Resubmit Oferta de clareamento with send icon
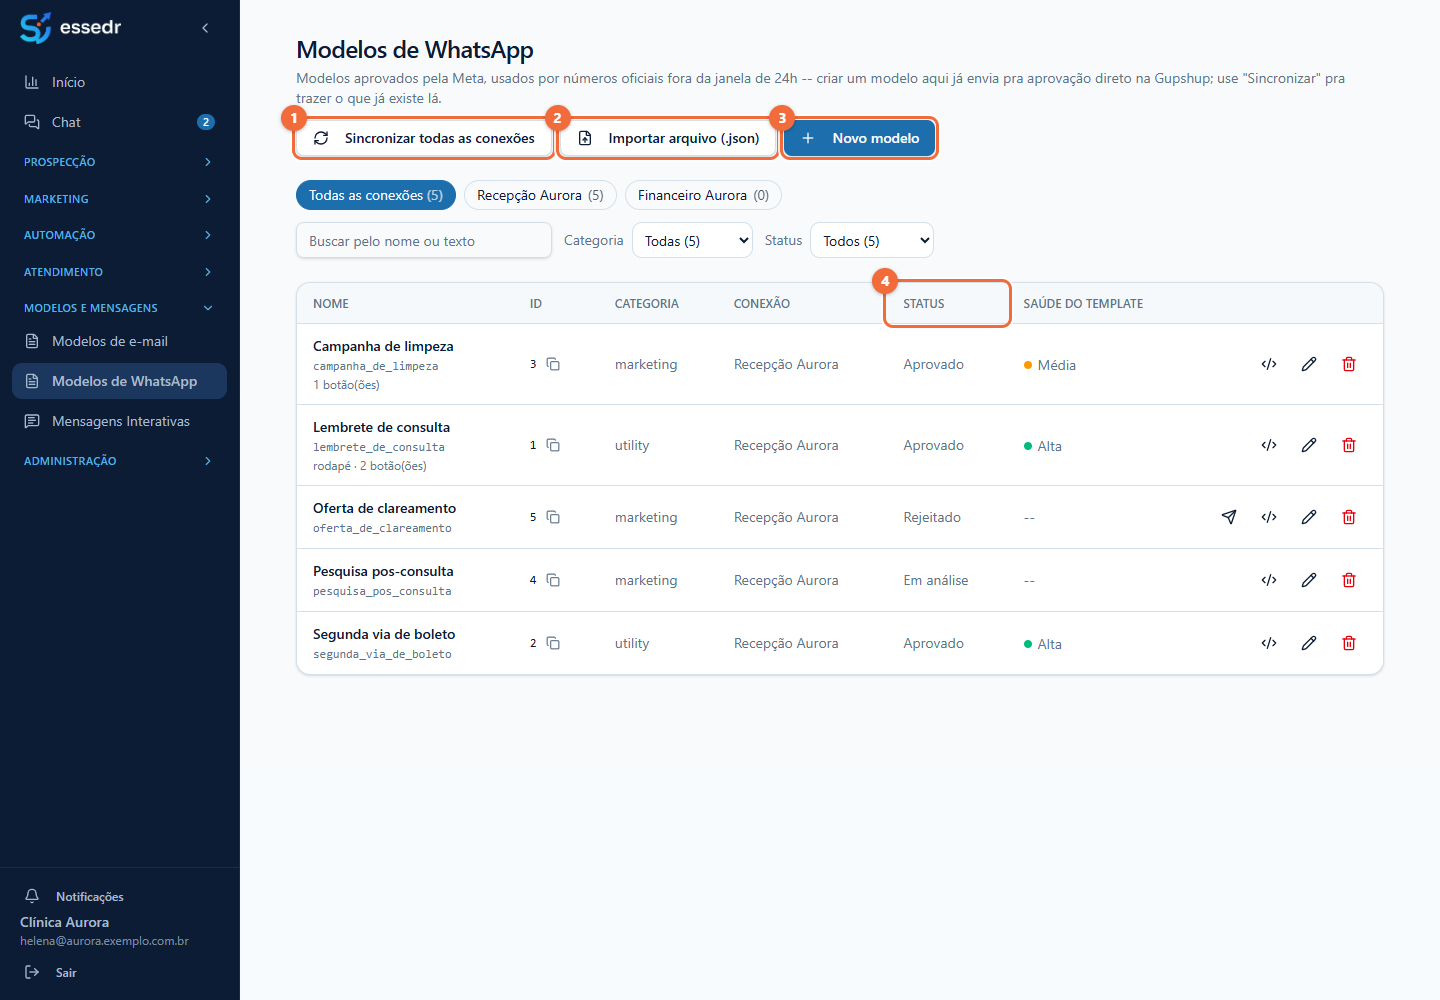 (1229, 517)
